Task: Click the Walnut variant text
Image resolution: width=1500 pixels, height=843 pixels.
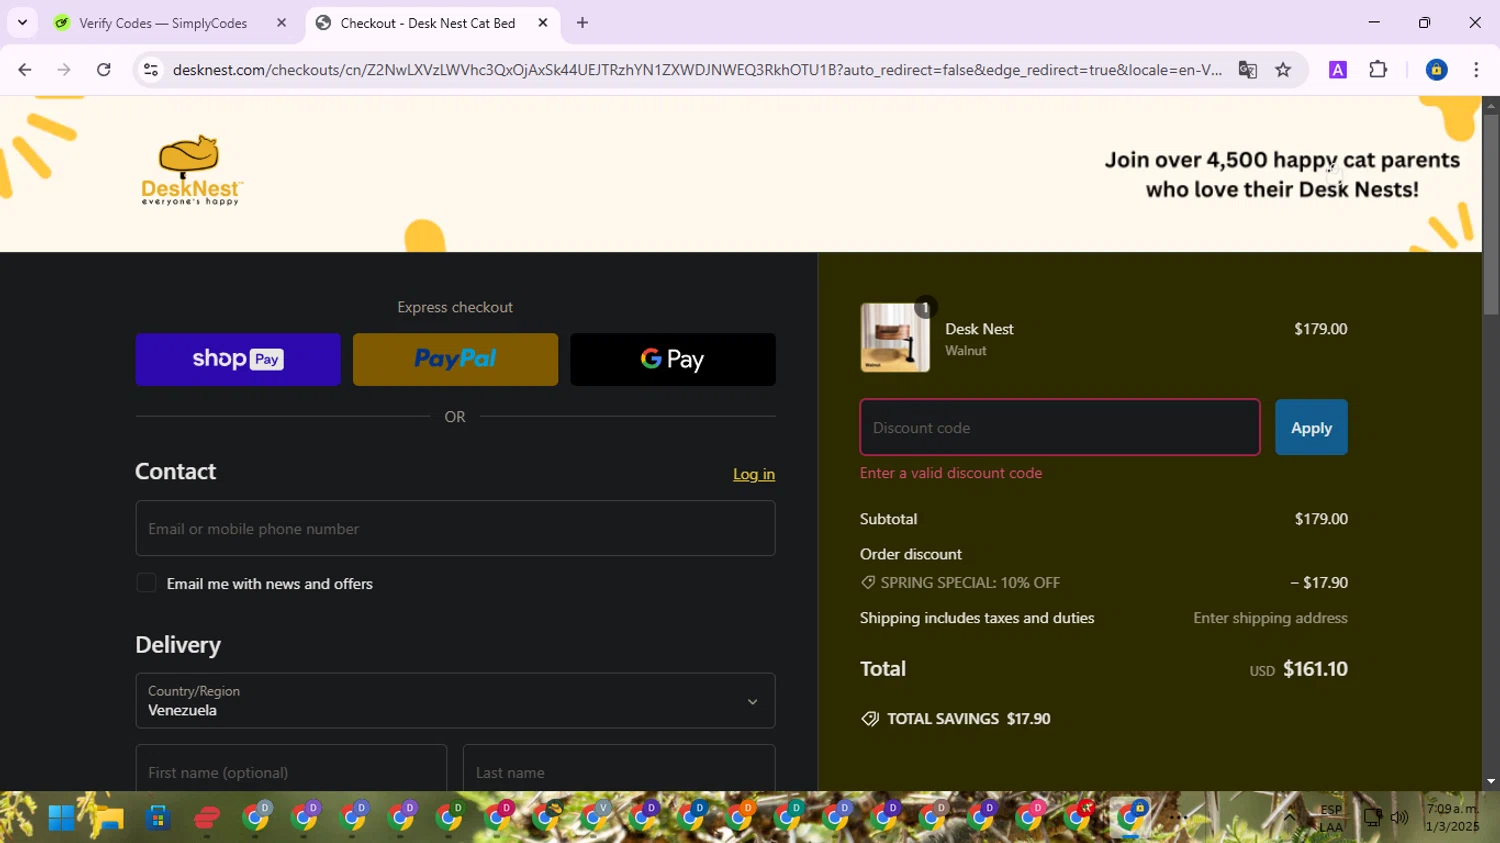Action: [966, 351]
